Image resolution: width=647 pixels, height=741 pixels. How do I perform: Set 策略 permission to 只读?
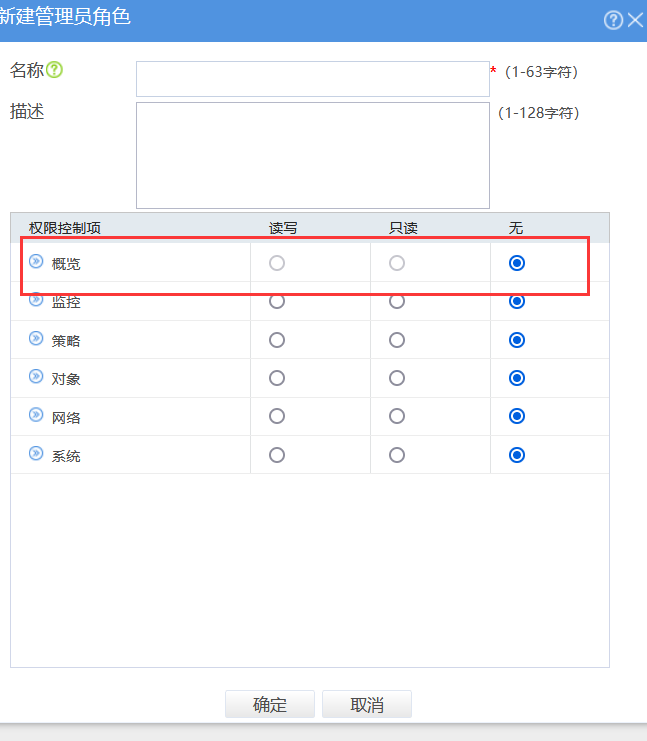pos(397,340)
